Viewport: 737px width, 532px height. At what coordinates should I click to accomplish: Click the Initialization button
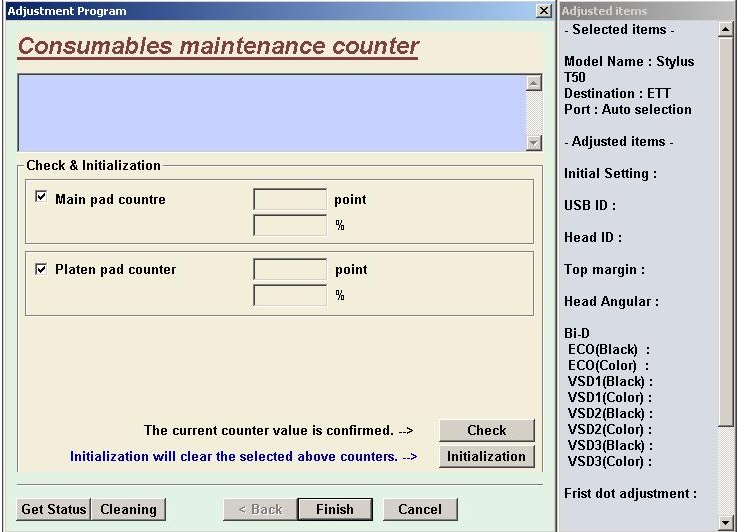486,456
